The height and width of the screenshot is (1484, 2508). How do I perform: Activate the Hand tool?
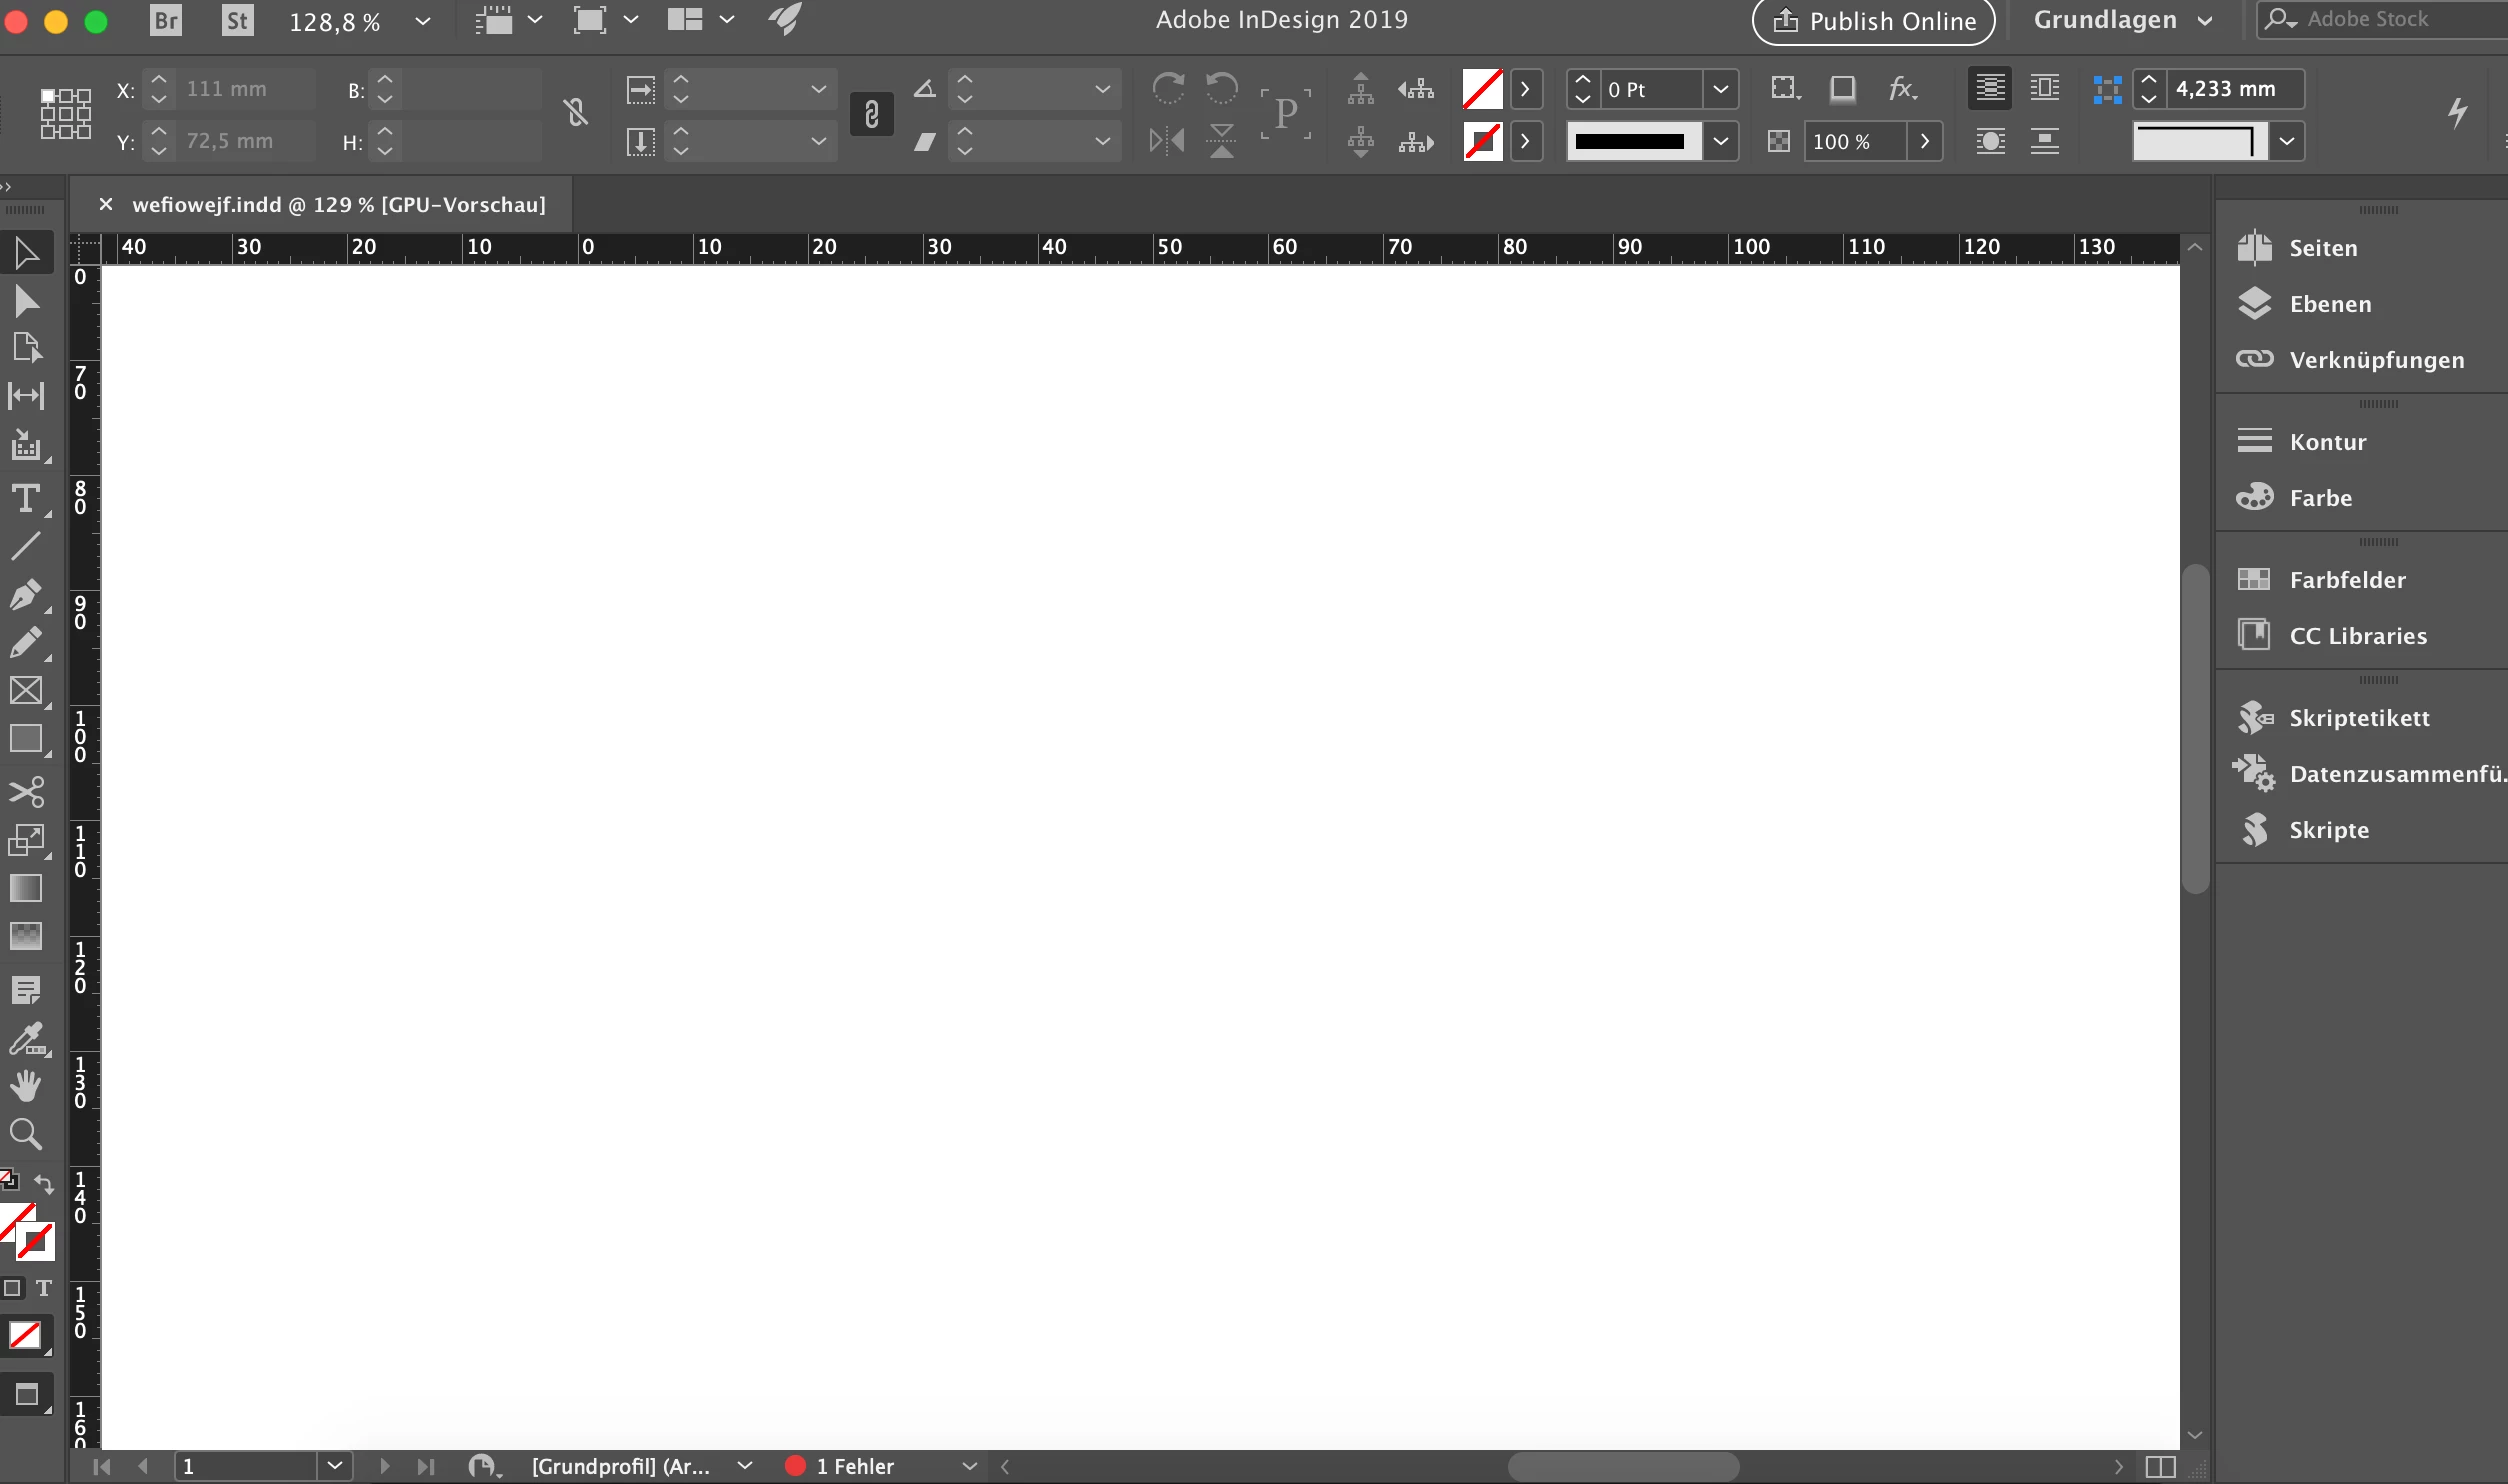point(25,1086)
